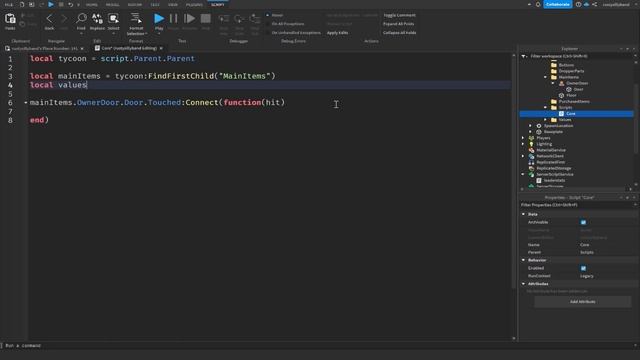Click the new file icon in the quick access bar
Image resolution: width=640 pixels, height=360 pixels.
pos(22,4)
